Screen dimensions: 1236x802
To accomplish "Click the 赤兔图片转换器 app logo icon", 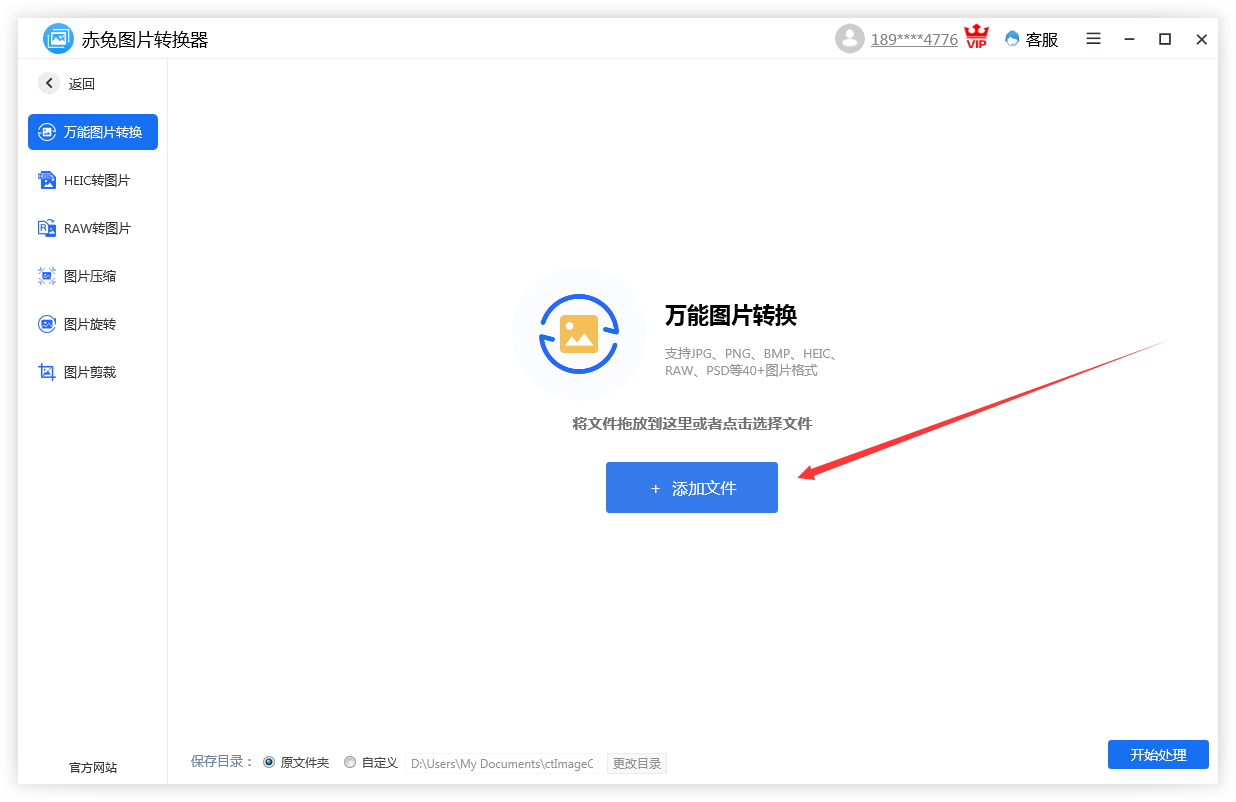I will point(59,39).
